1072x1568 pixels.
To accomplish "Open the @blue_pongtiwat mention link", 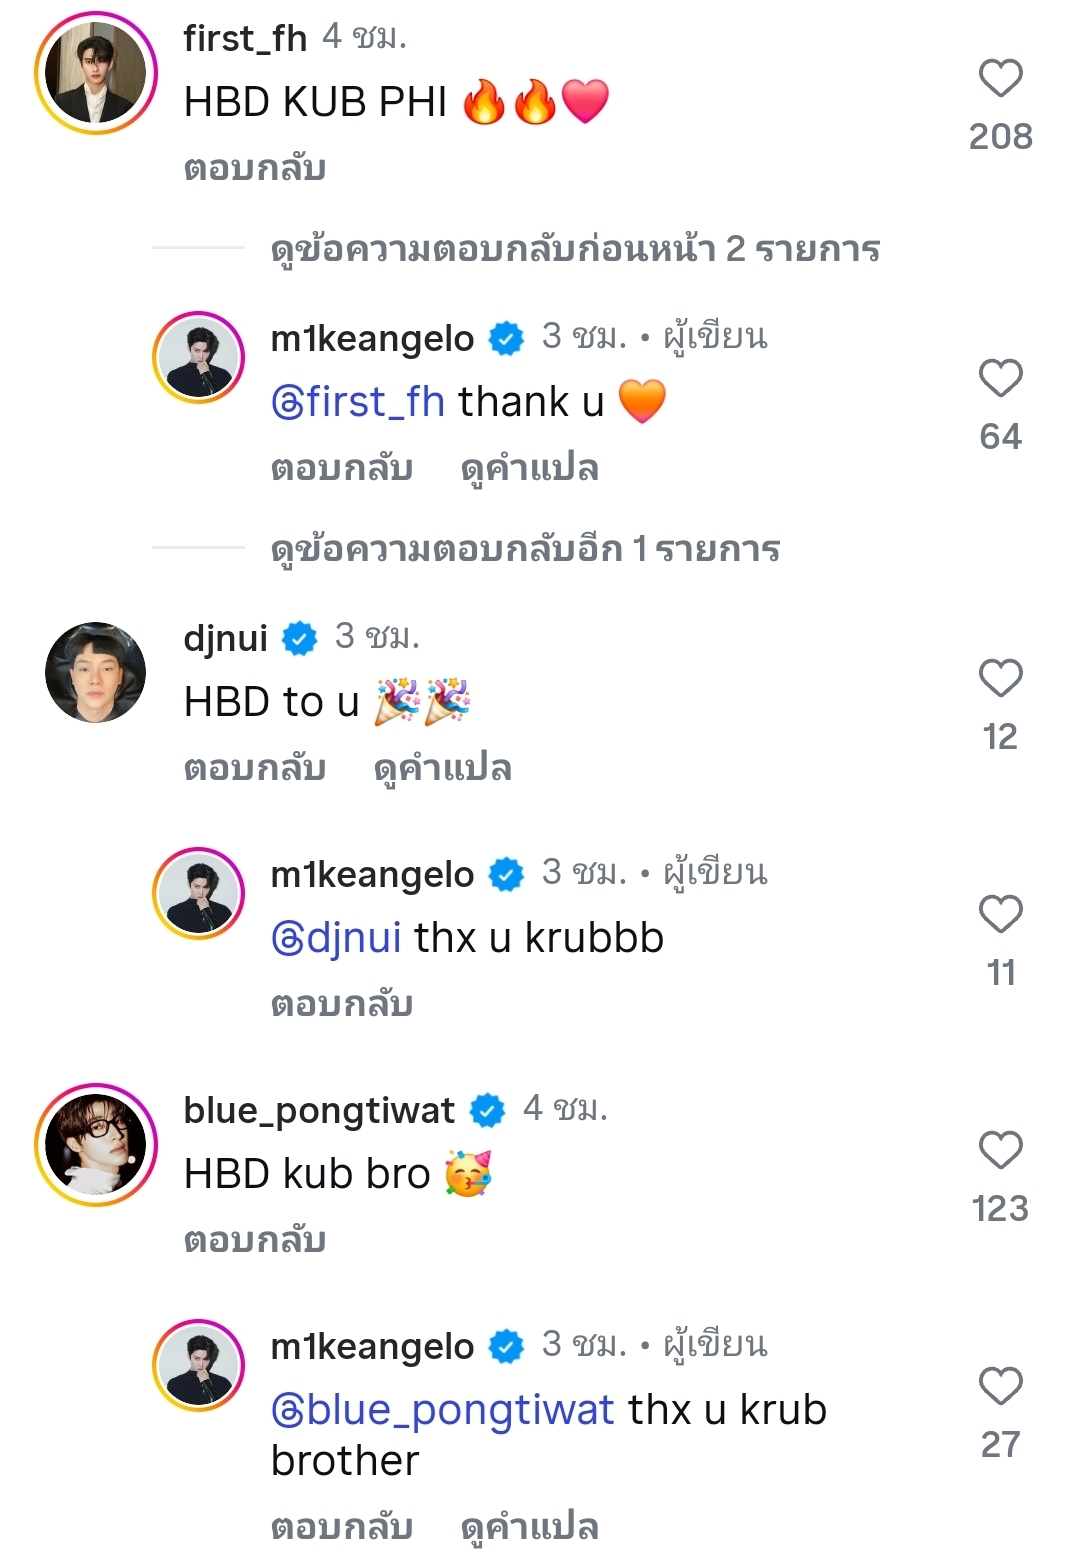I will [x=443, y=1410].
